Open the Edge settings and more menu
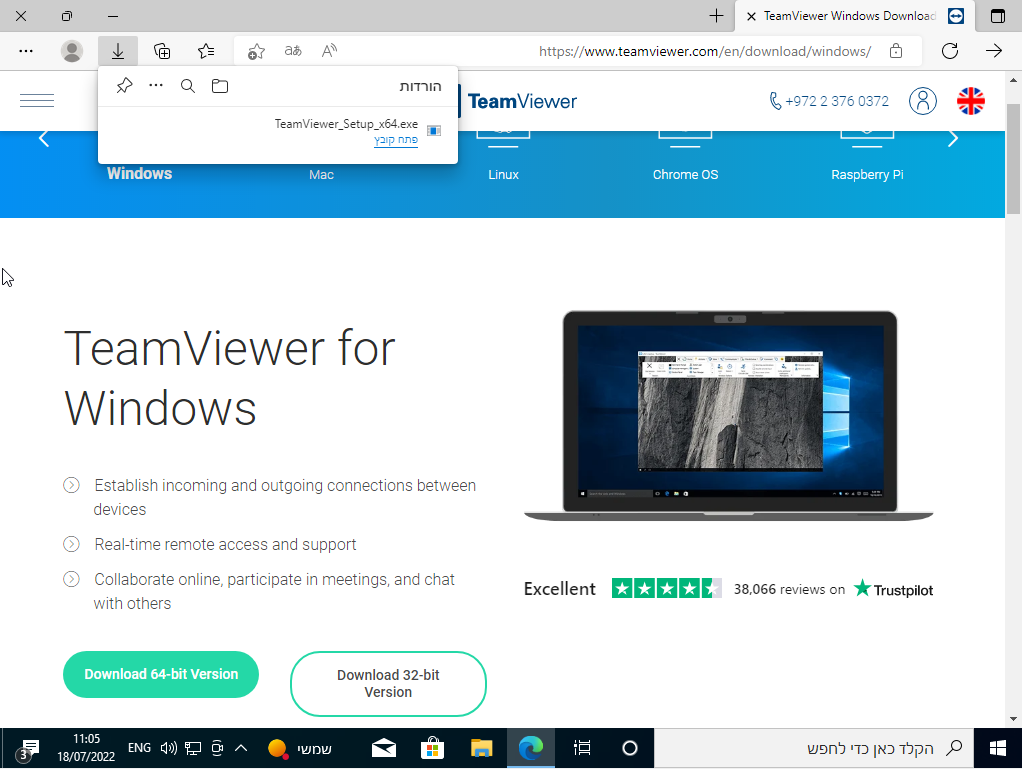This screenshot has height=769, width=1022. coord(26,51)
